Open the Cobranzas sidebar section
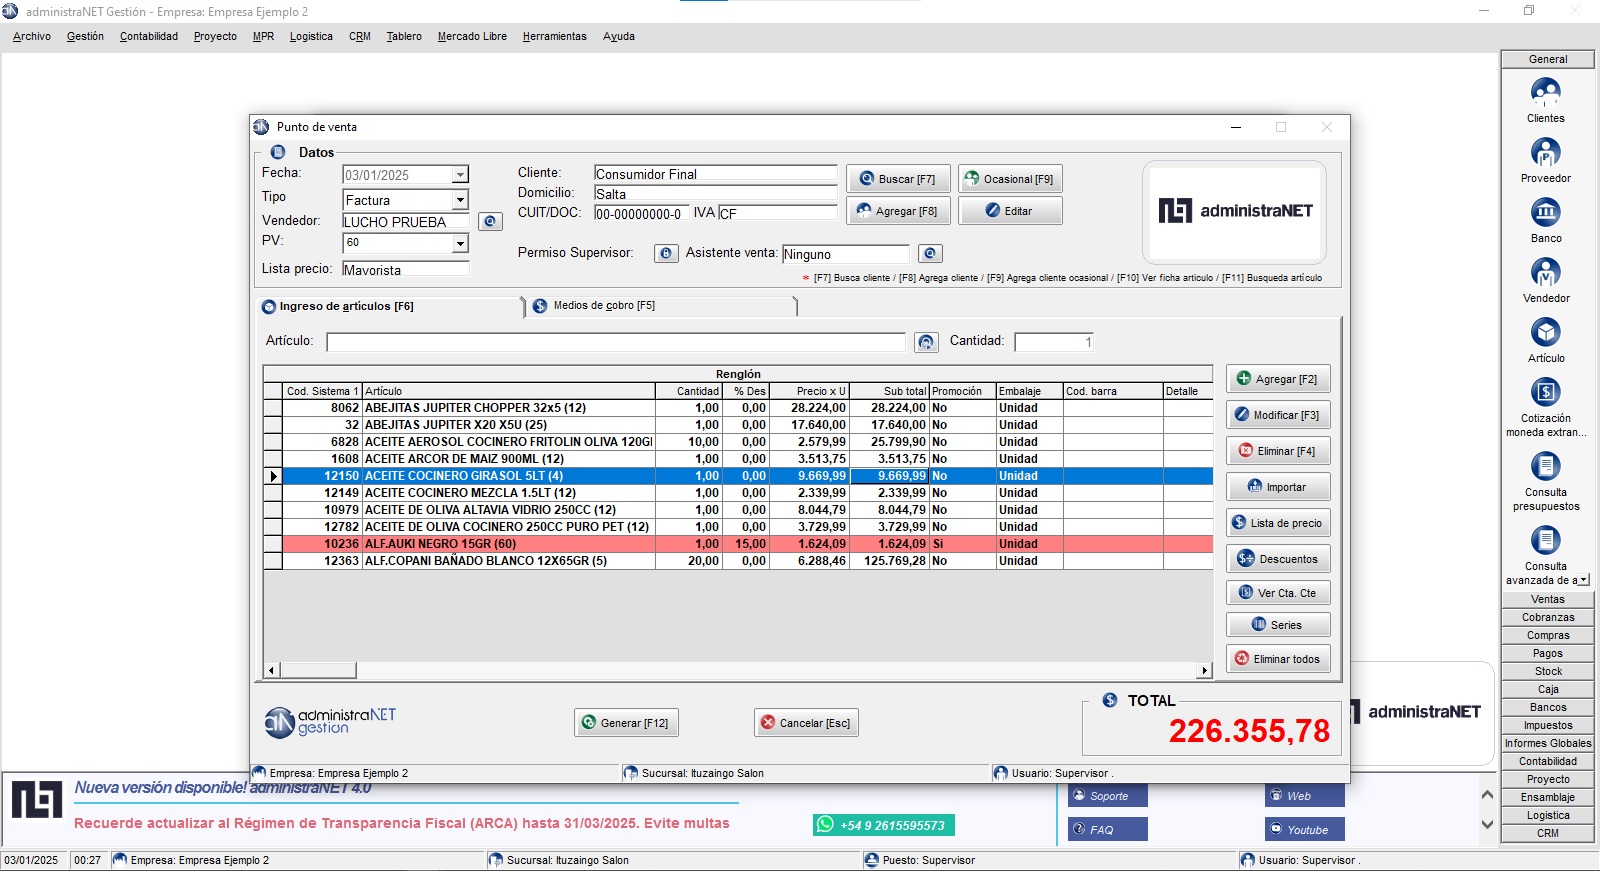The image size is (1600, 871). pos(1548,617)
